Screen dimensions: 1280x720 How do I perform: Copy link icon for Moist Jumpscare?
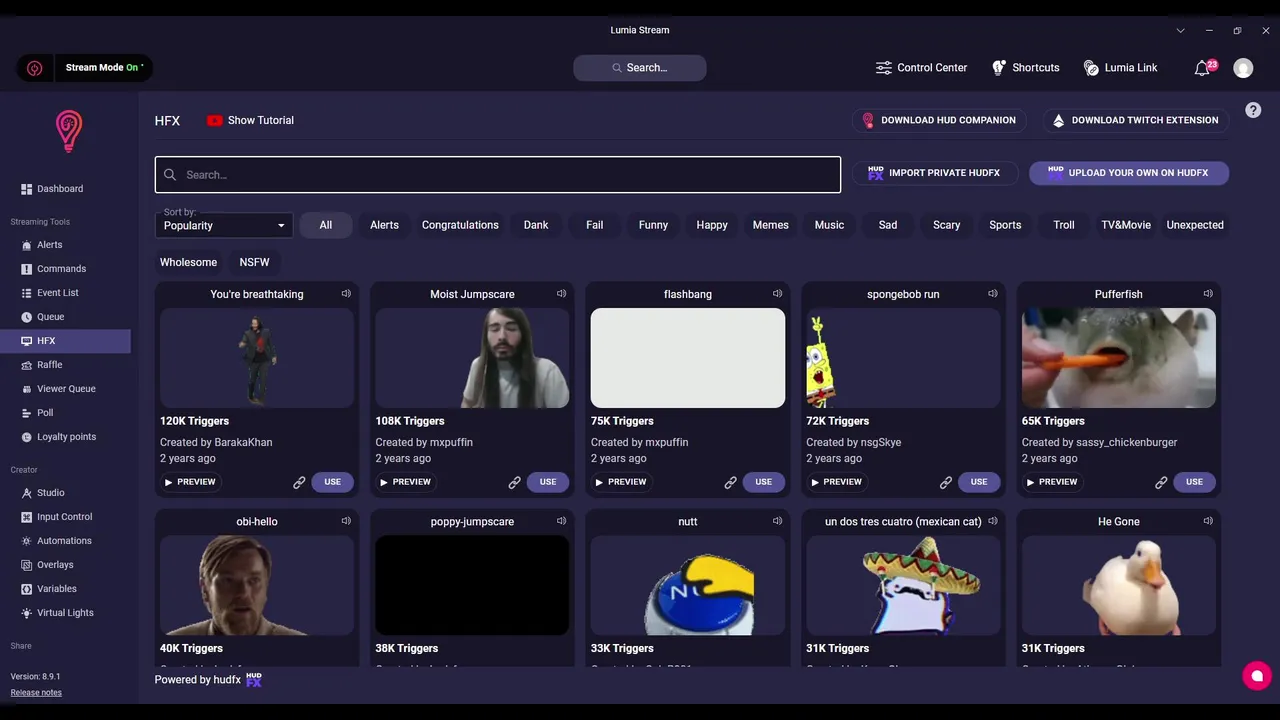coord(514,482)
